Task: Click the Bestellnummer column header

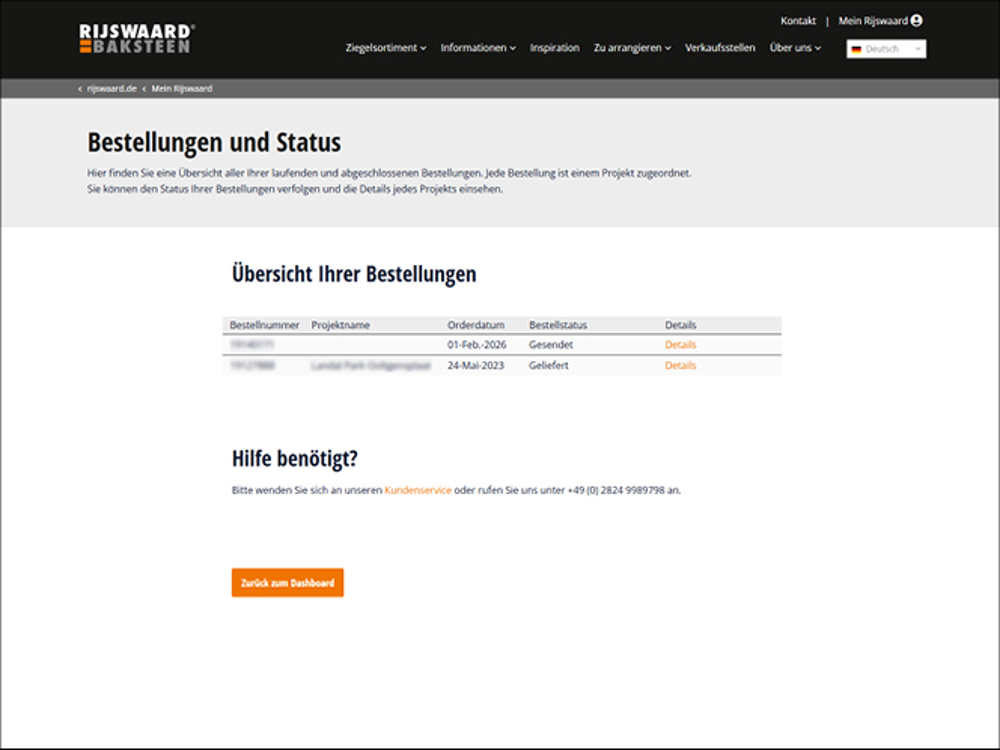Action: pyautogui.click(x=264, y=325)
